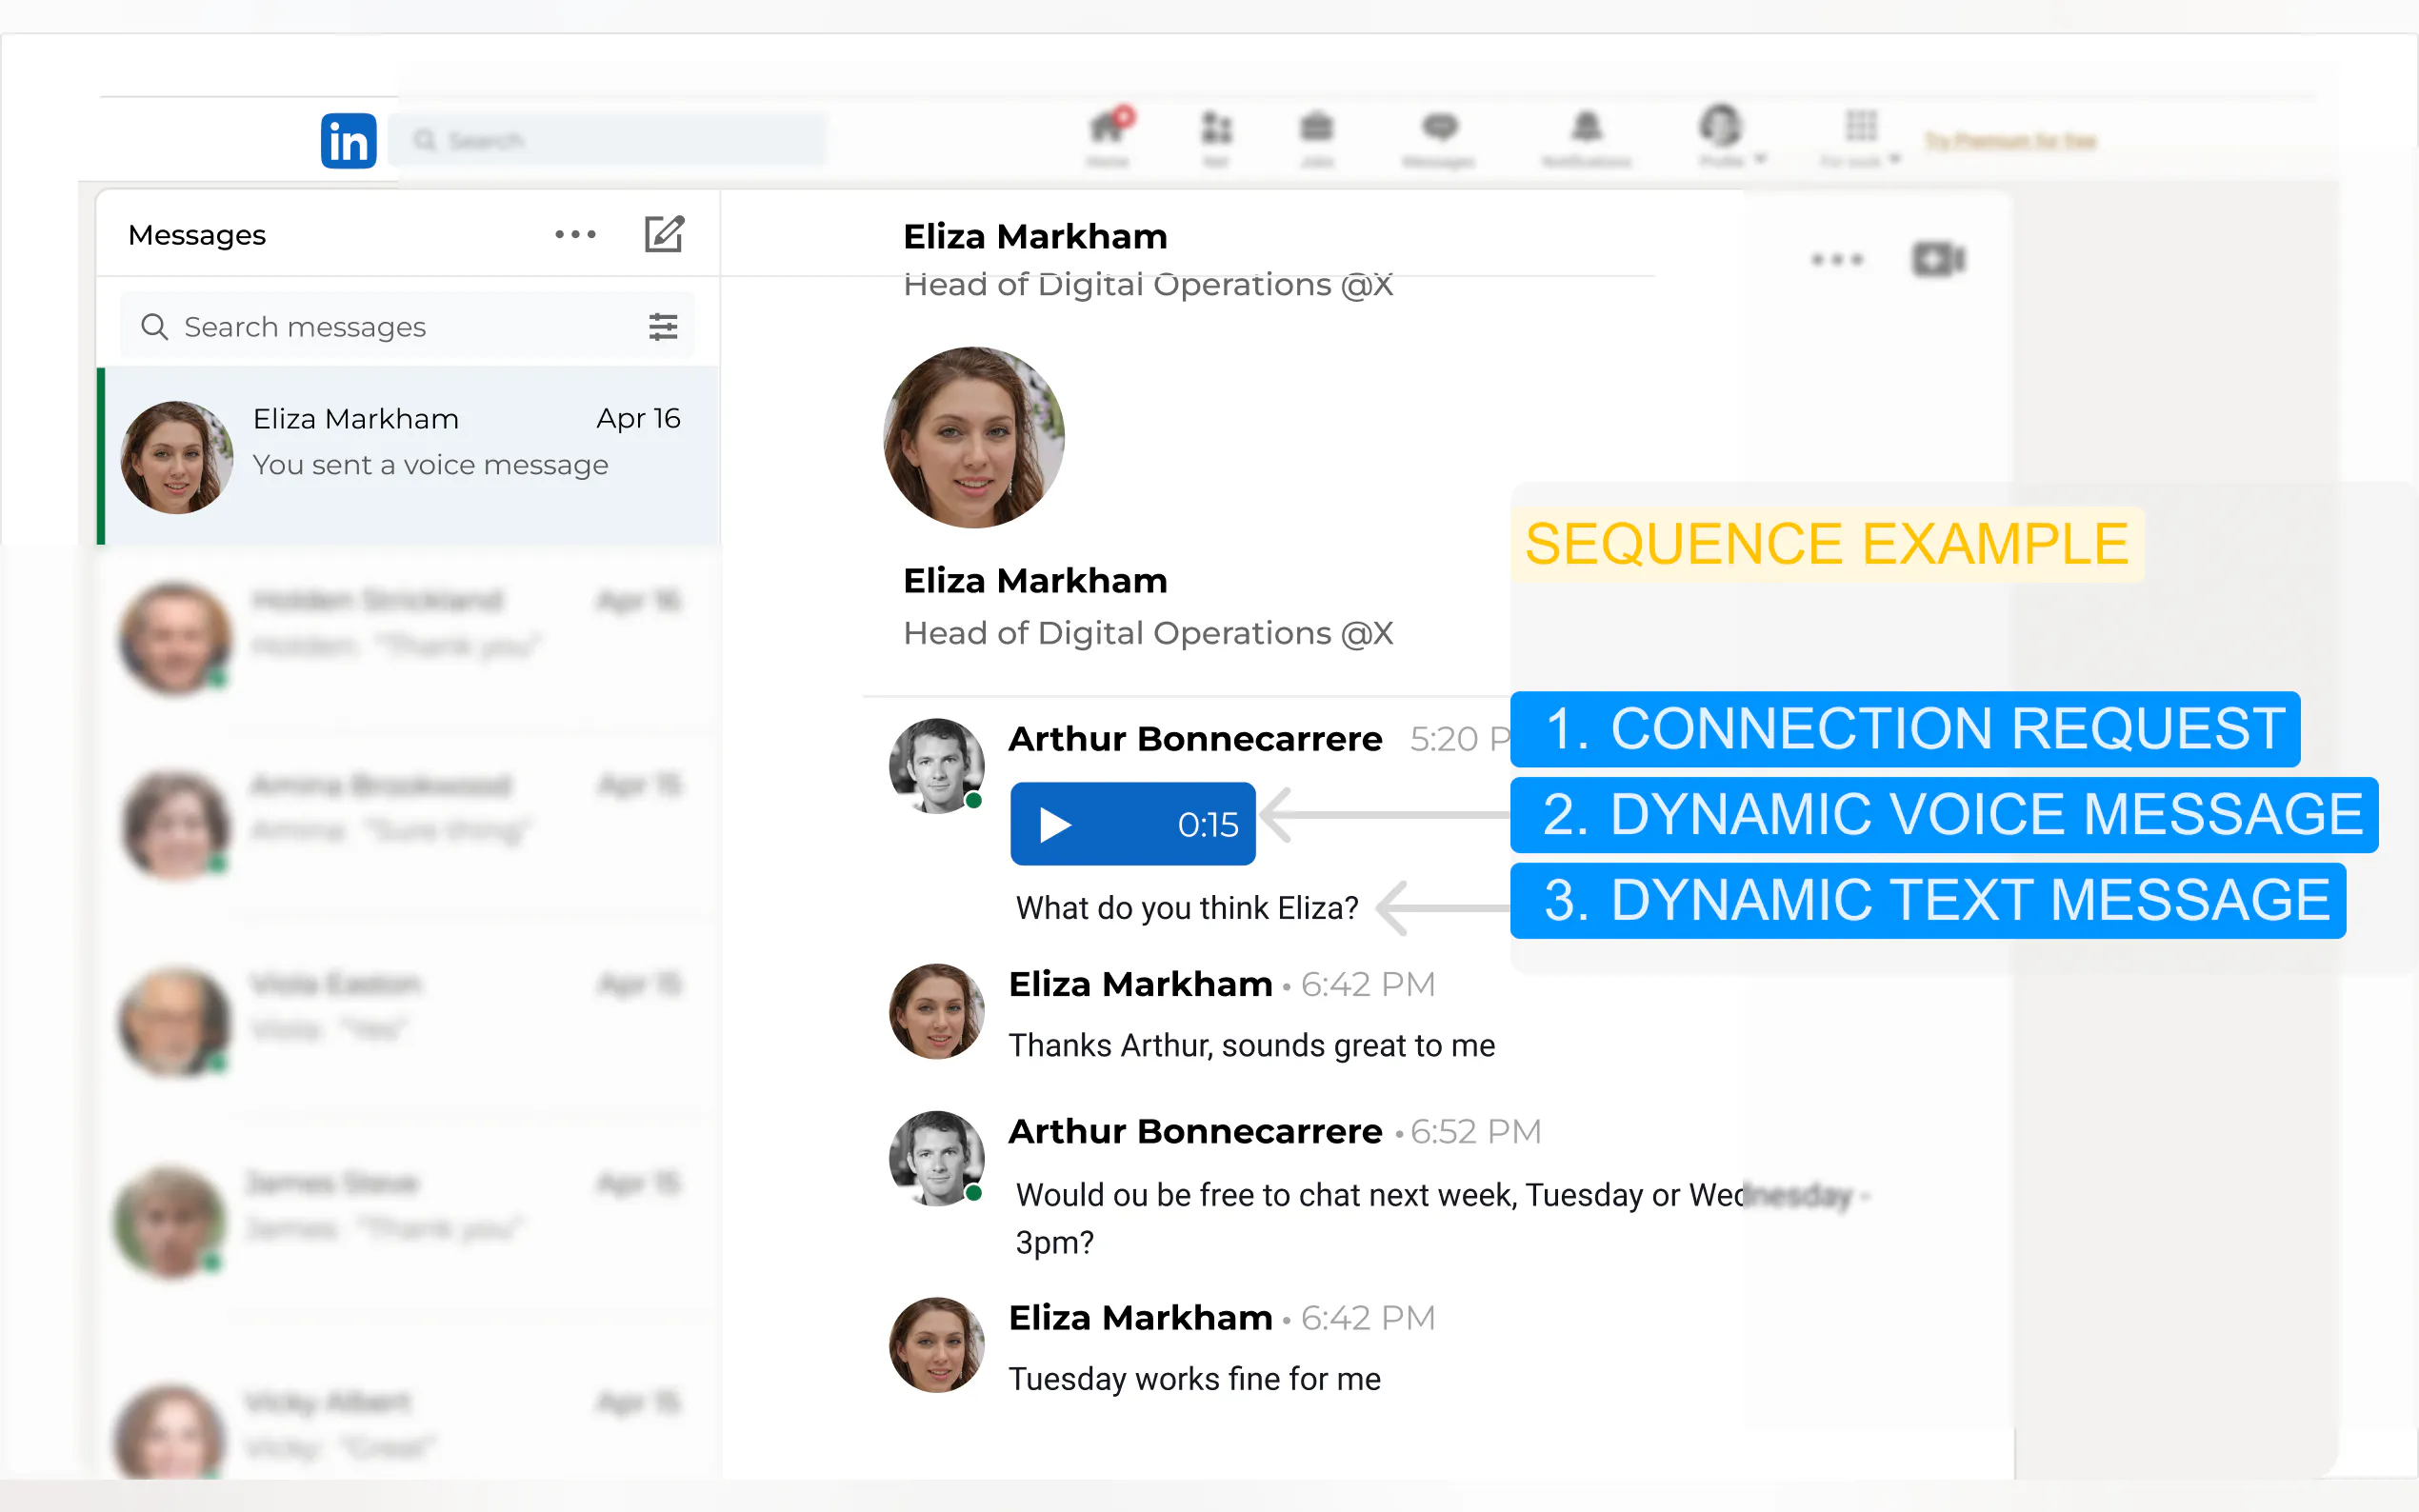Image resolution: width=2419 pixels, height=1512 pixels.
Task: Open the conversation three-dot options menu
Action: pos(1837,259)
